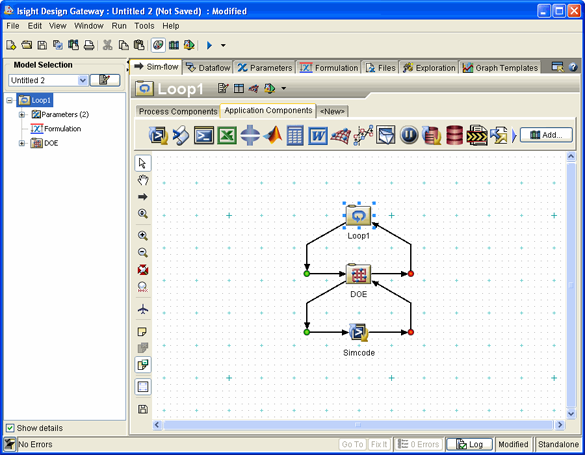Screen dimensions: 585x455
Task: Open the Untitled 2 model dropdown
Action: tap(82, 80)
